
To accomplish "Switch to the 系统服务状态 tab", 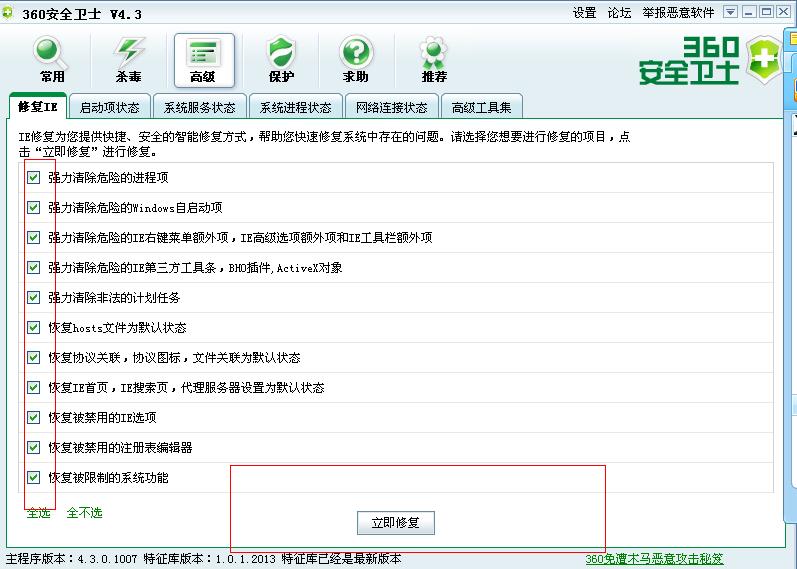I will [200, 107].
